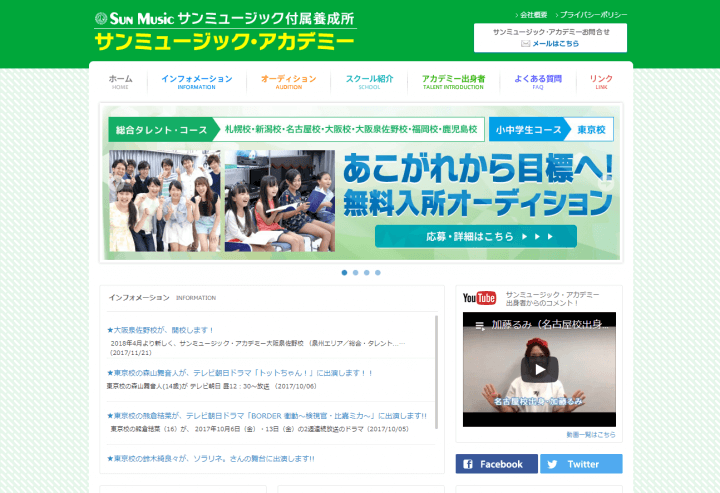Click the 小中学生コース banner label
720x493 pixels.
coord(529,130)
